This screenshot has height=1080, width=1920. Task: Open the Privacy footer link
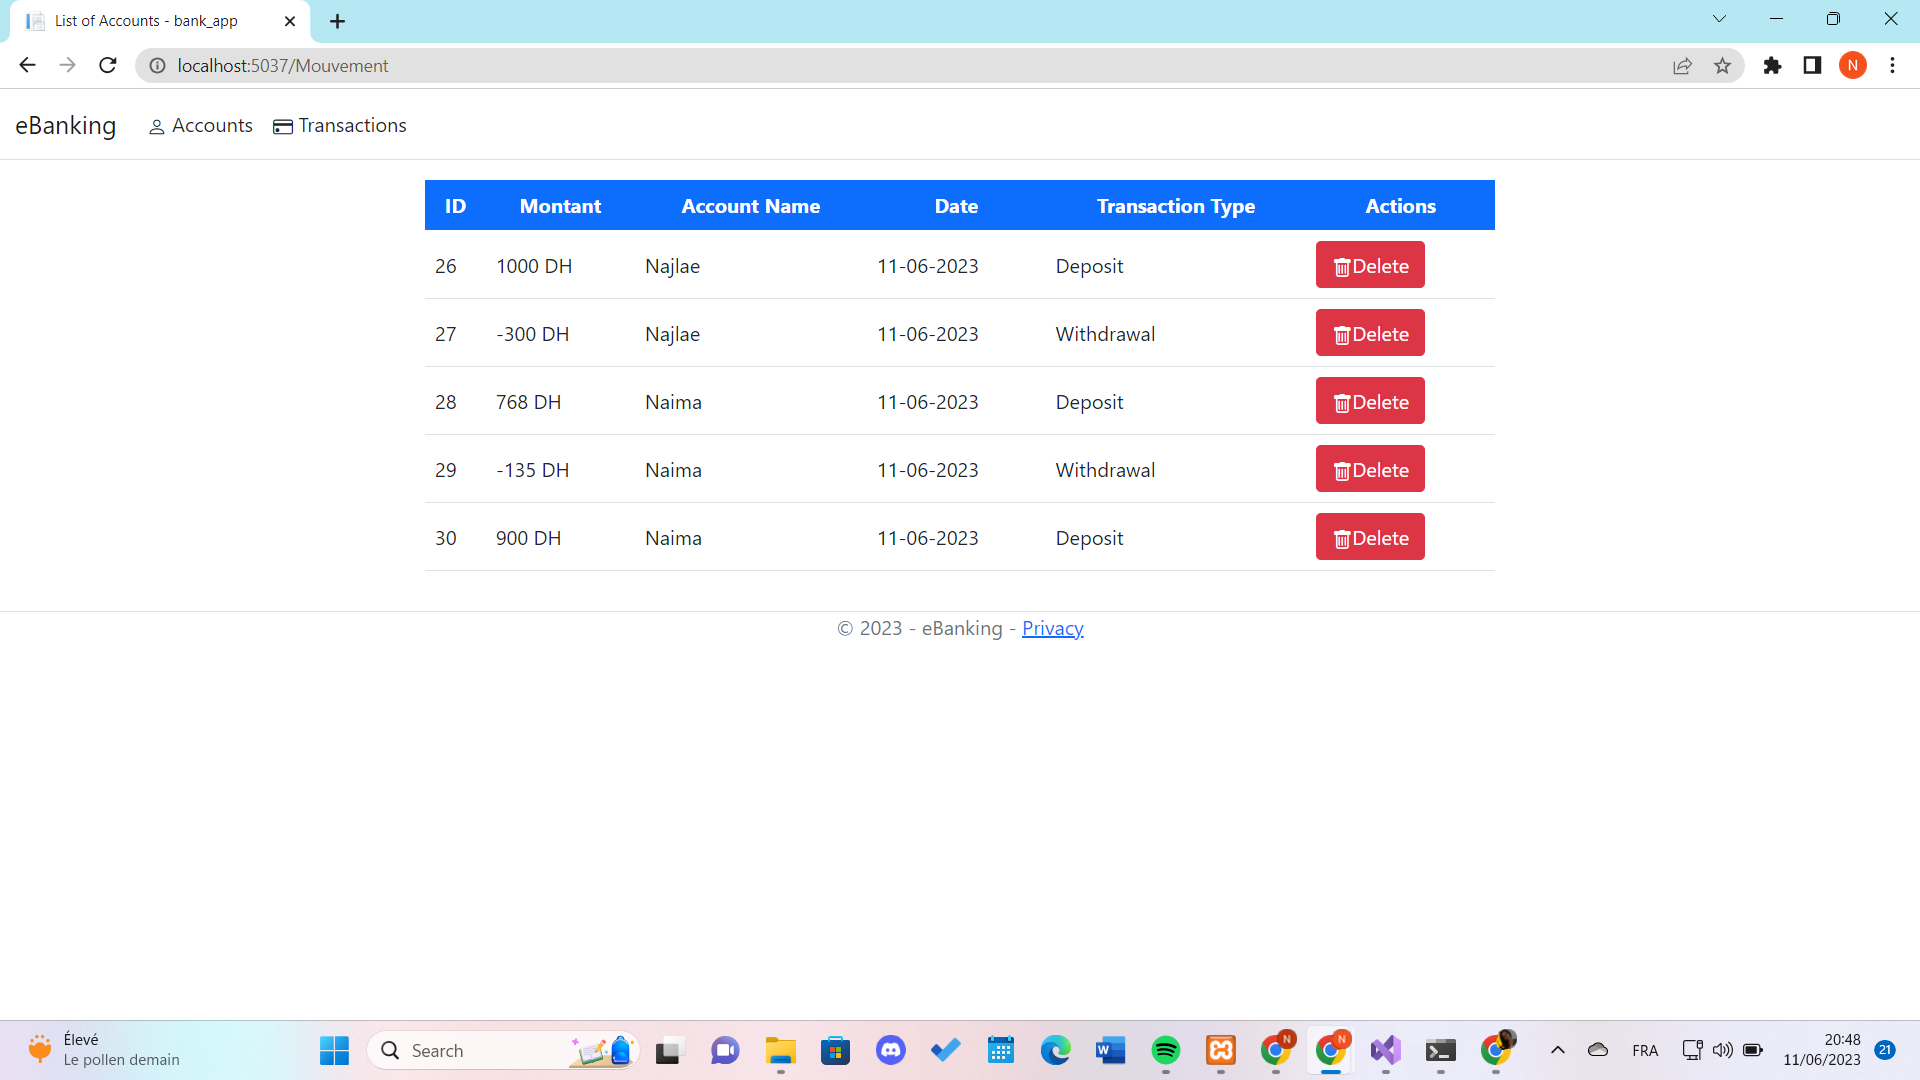[x=1052, y=628]
